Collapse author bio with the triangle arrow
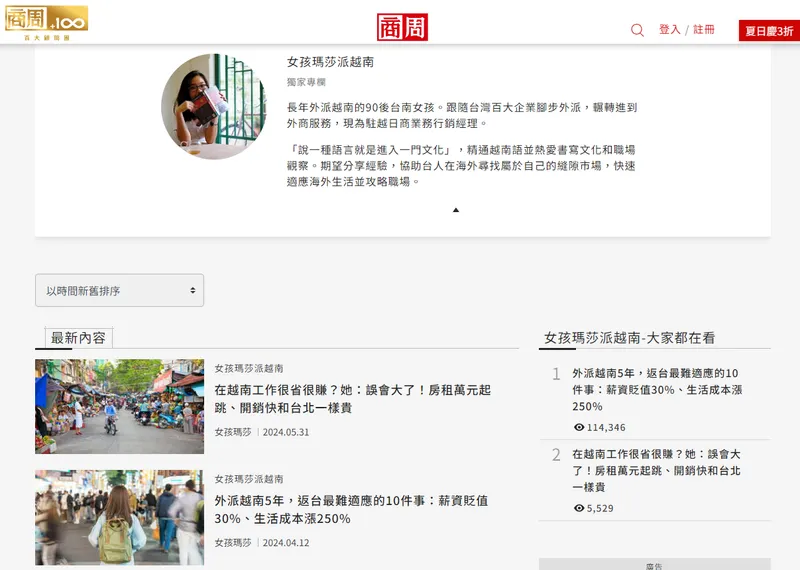This screenshot has width=800, height=570. 456,210
